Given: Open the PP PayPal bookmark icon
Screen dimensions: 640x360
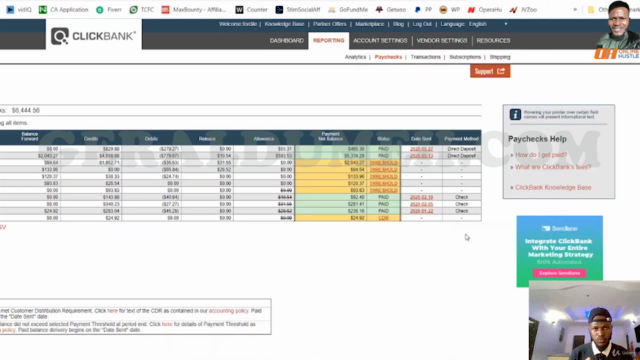Looking at the screenshot, I should 417,9.
